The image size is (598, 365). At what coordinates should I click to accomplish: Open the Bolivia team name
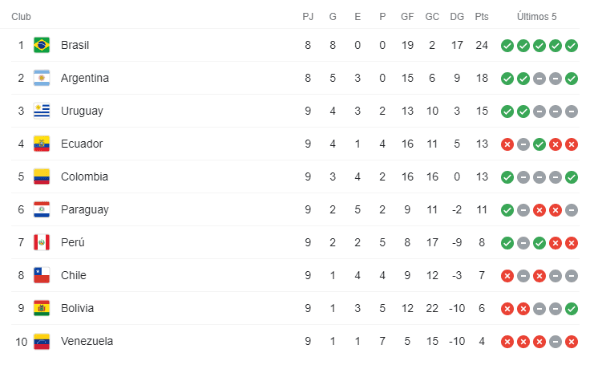(77, 308)
